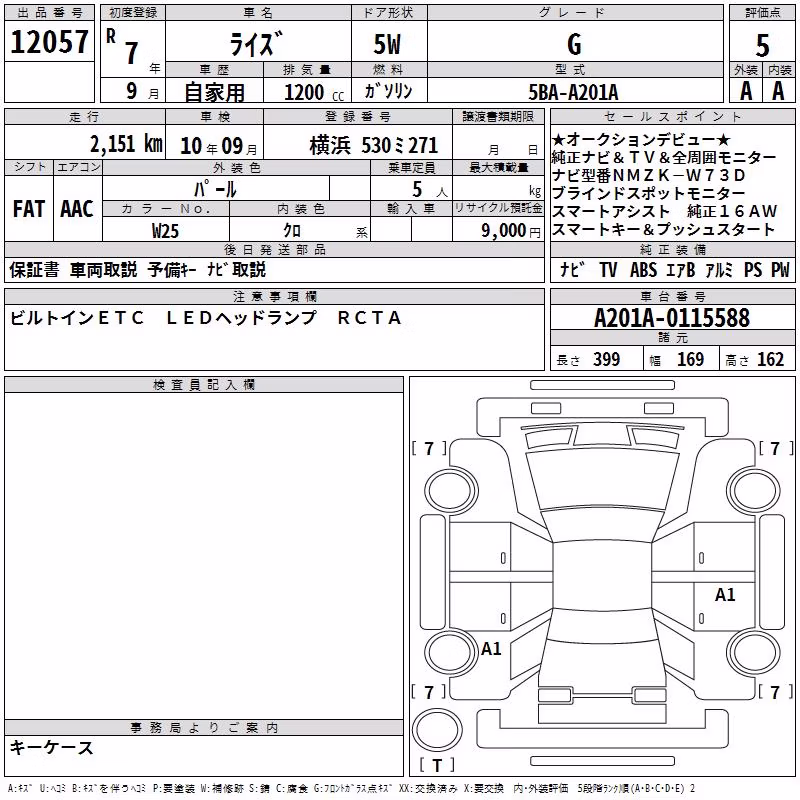Click the ブラインドスポットモニター line
Screen dimensions: 800x800
click(648, 193)
